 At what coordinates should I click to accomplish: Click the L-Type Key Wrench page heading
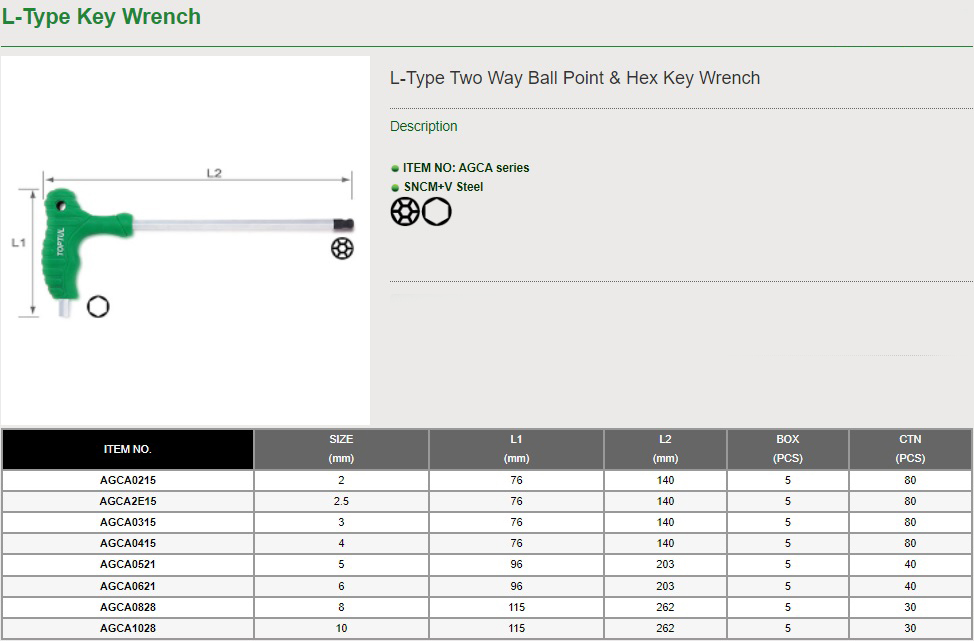click(101, 17)
